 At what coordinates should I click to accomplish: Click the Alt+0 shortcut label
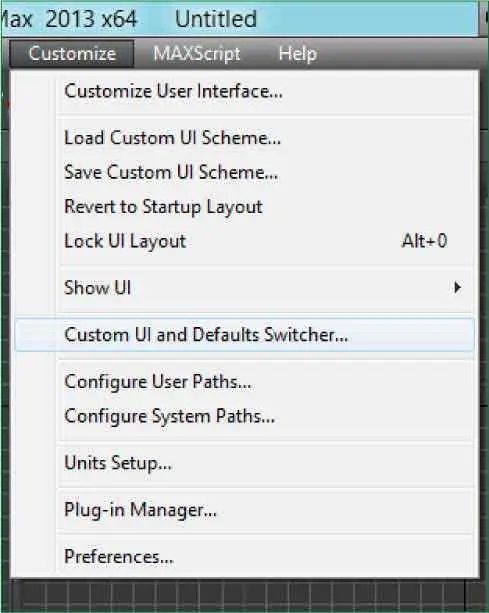pyautogui.click(x=425, y=241)
